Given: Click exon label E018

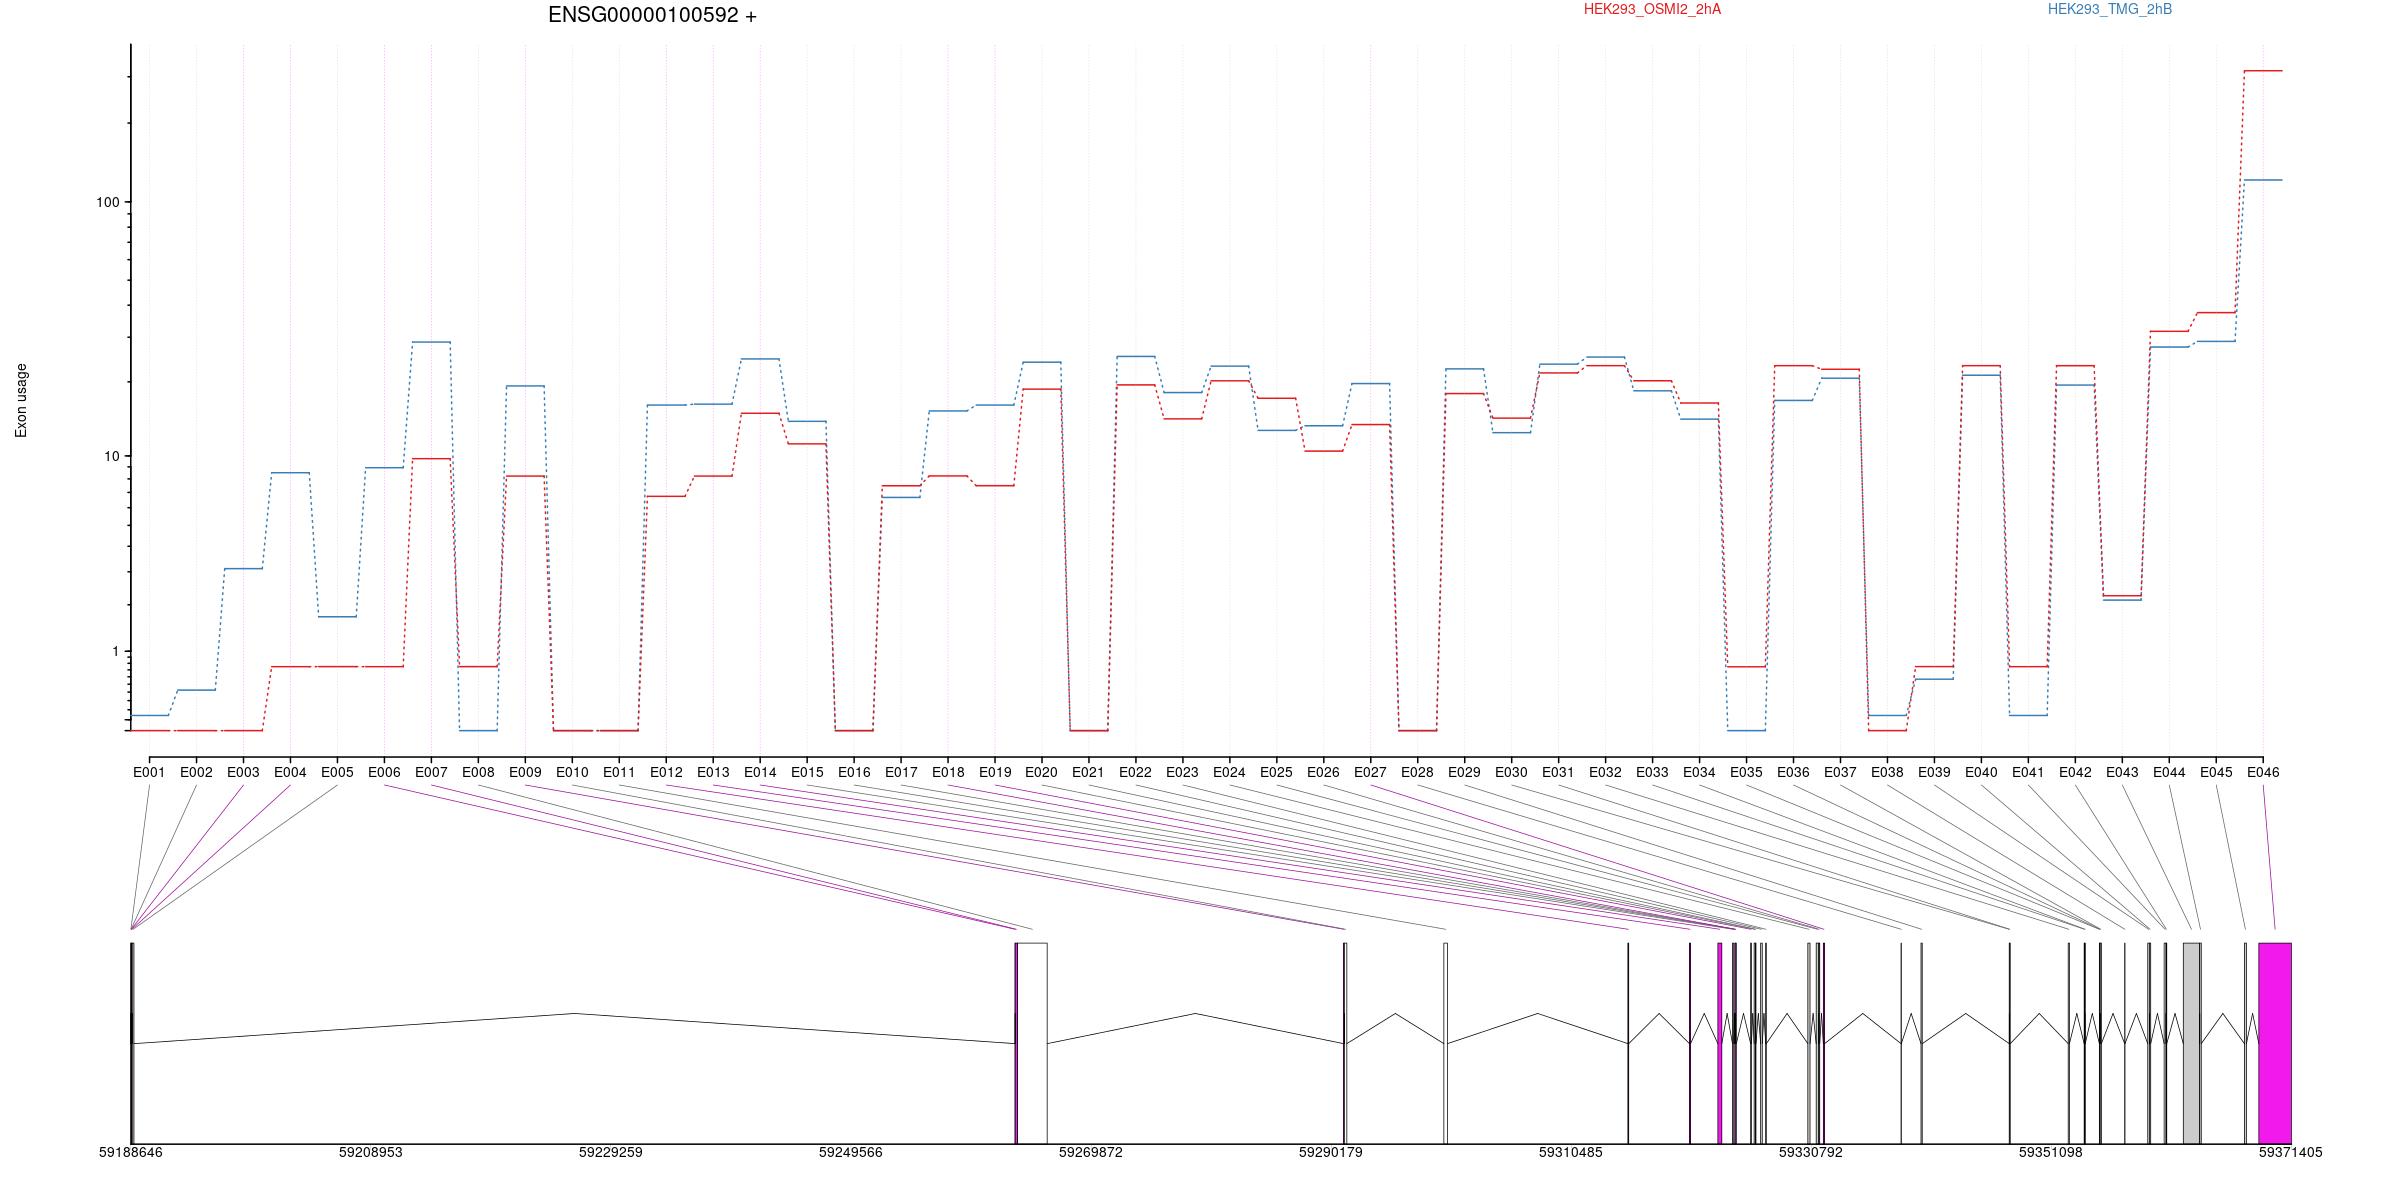Looking at the screenshot, I should [x=948, y=772].
